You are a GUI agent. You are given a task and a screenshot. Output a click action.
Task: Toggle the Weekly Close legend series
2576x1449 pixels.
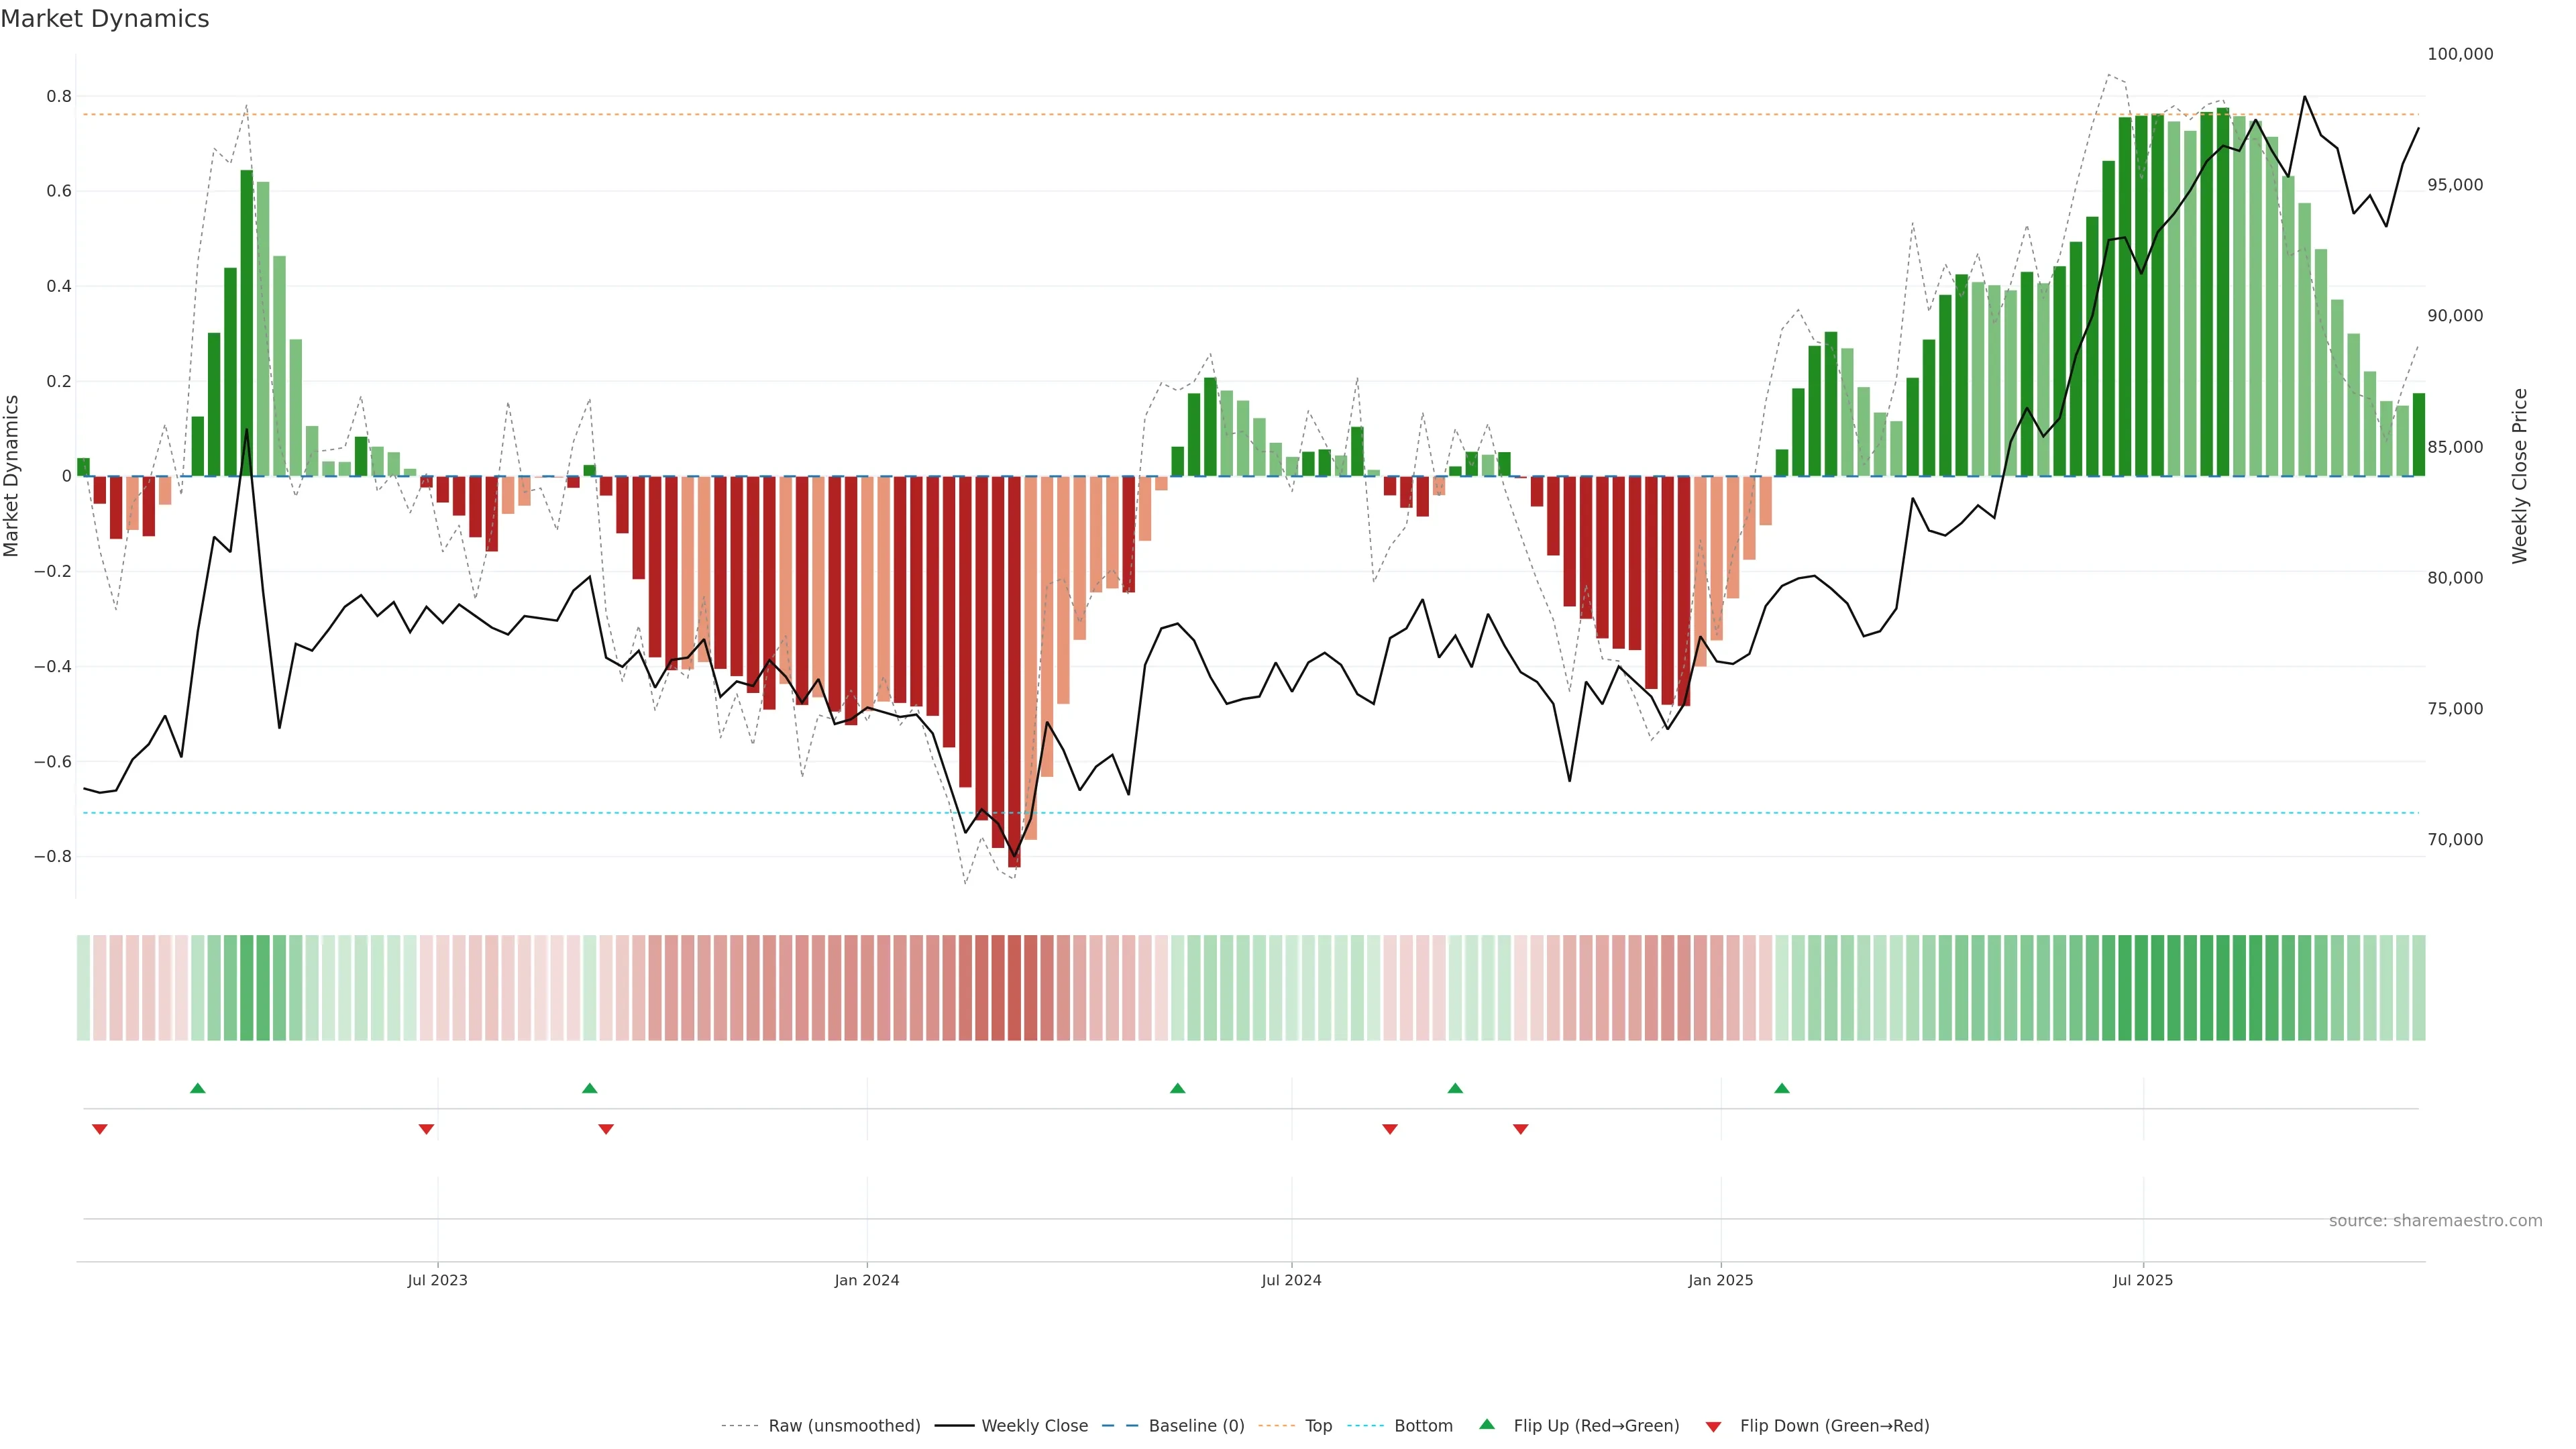coord(1034,1426)
